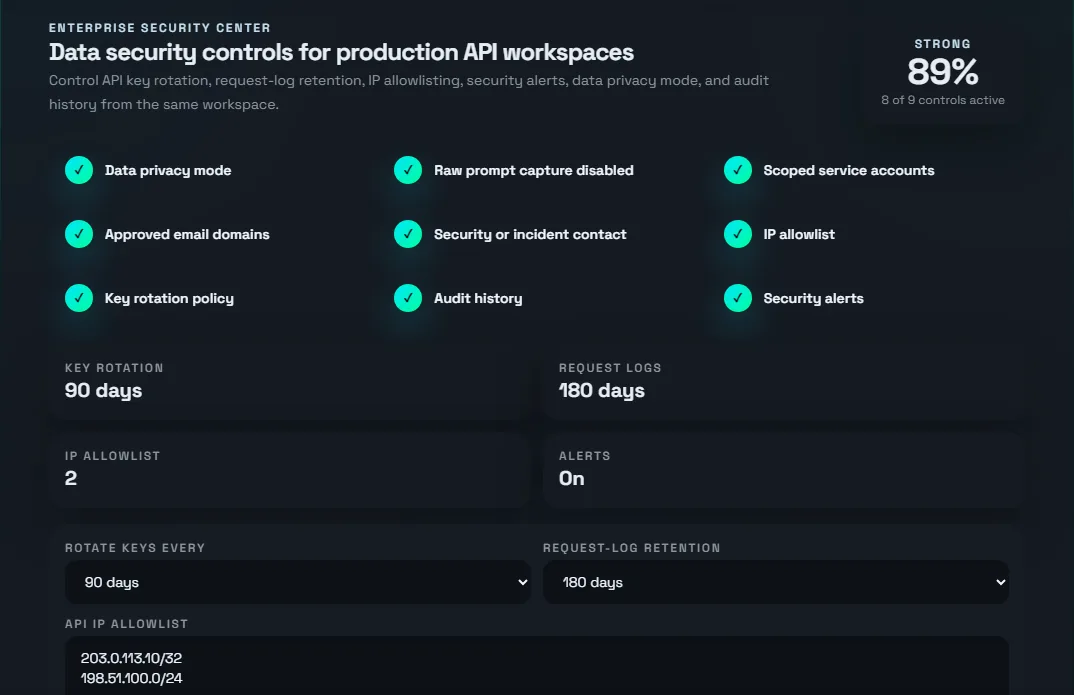Click the Approved email domains checkmark icon
Viewport: 1074px width, 695px height.
(x=79, y=234)
